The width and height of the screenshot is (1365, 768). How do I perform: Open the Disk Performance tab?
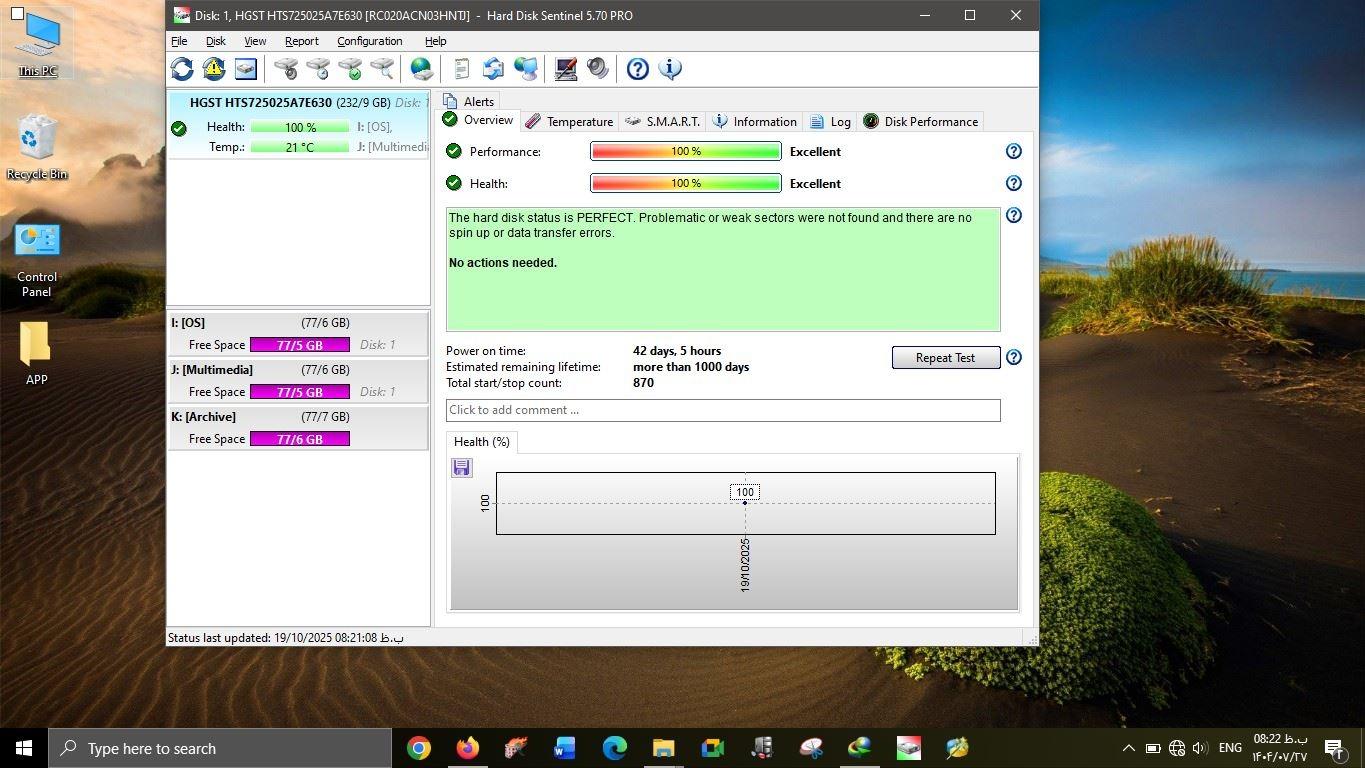point(921,121)
